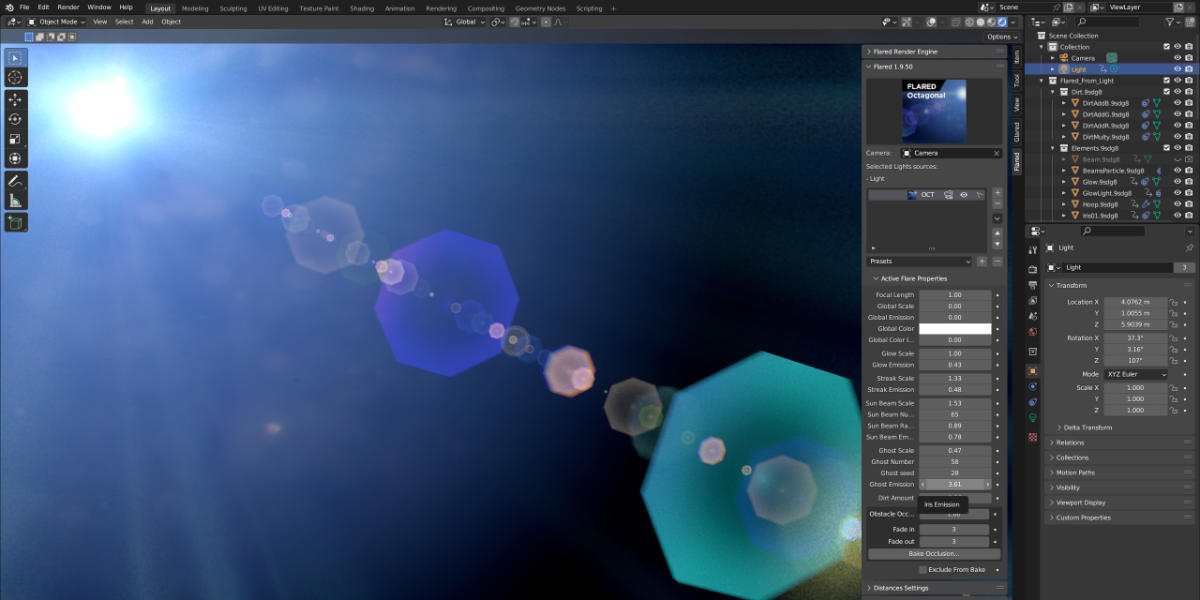Select the Scale tool
1200x600 pixels.
point(14,139)
